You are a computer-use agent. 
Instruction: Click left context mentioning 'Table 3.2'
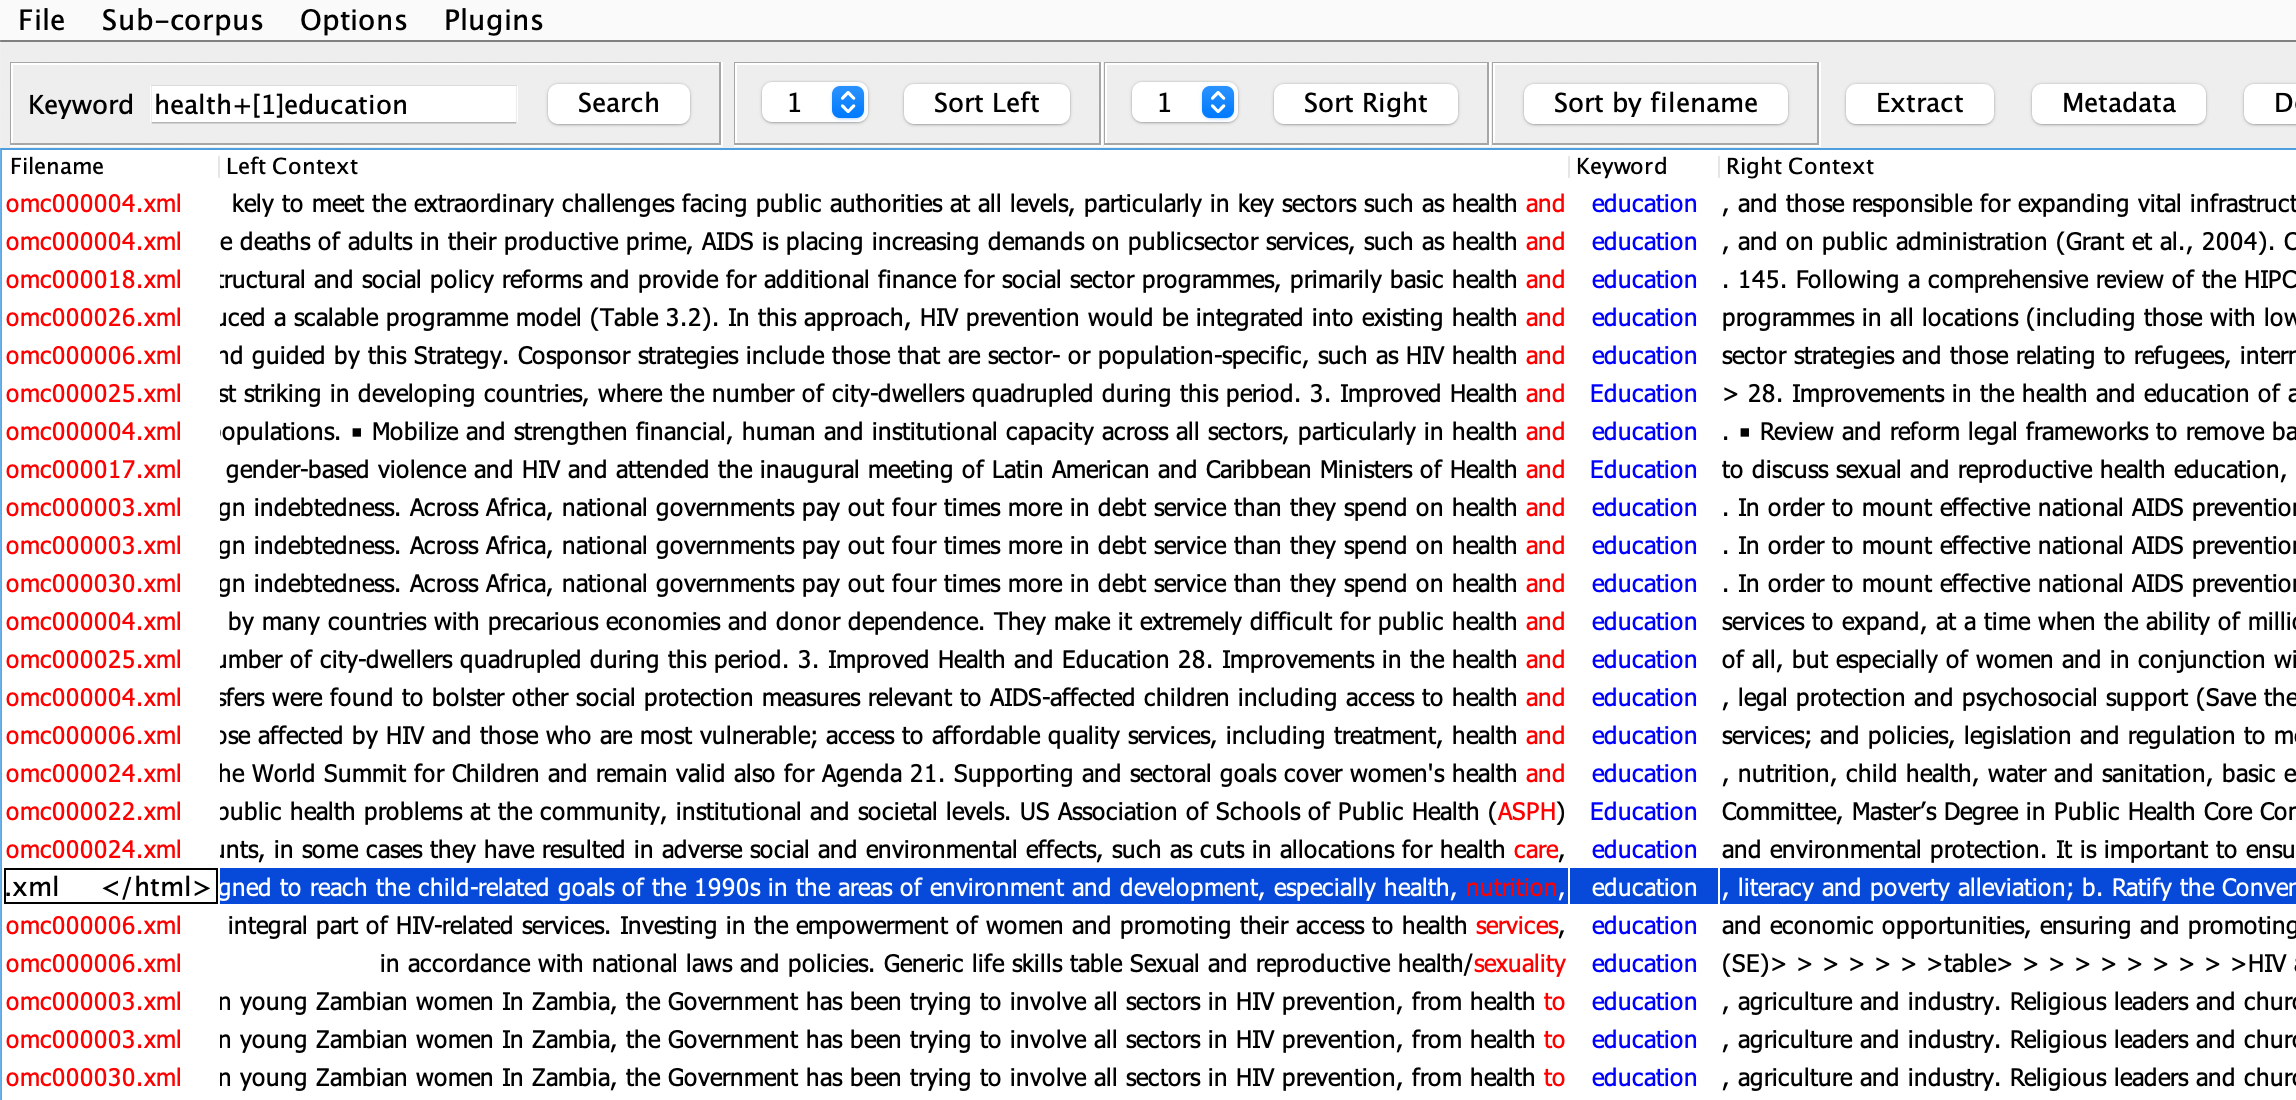coord(892,318)
